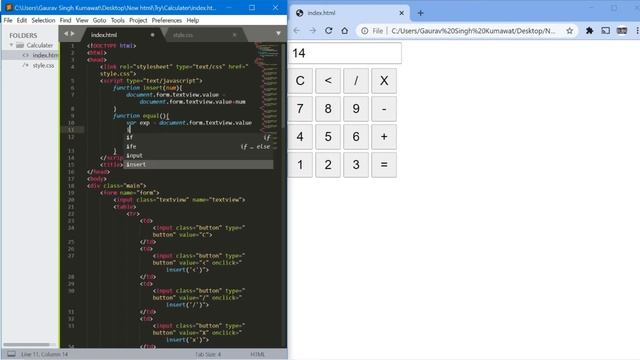640x360 pixels.
Task: Click Tab Size: 4 in status bar
Action: [208, 354]
